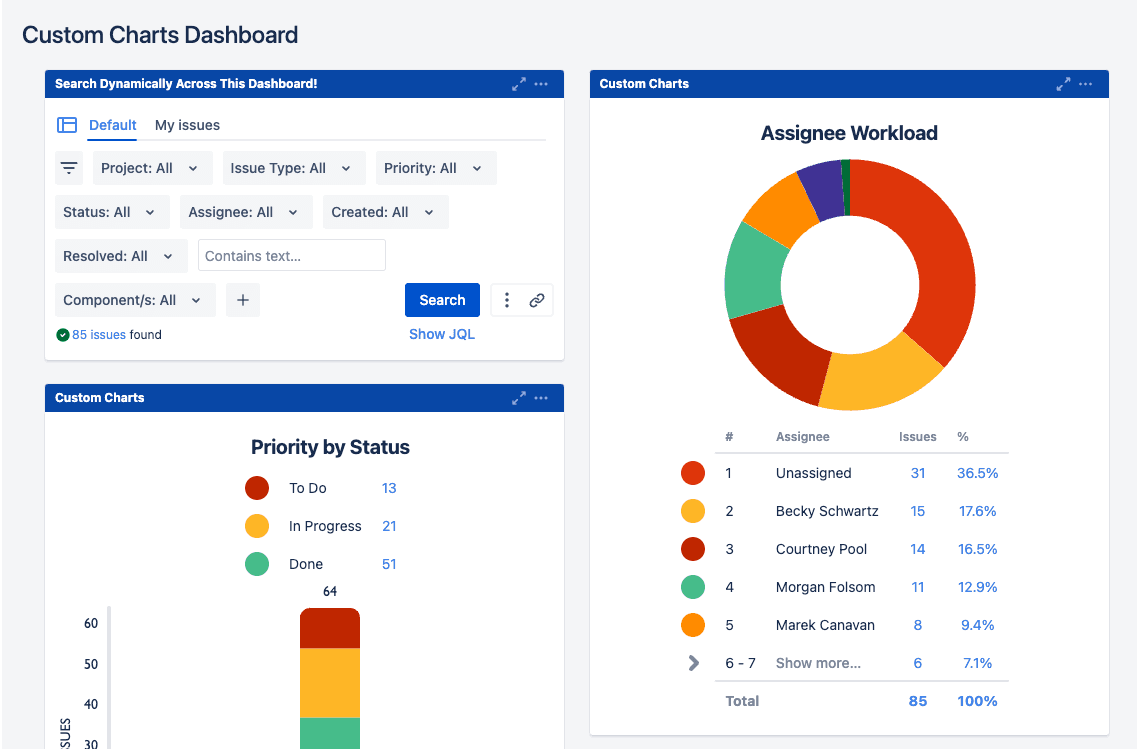Open more options for Assignee Workload gadget
Image resolution: width=1137 pixels, height=751 pixels.
(x=1086, y=84)
